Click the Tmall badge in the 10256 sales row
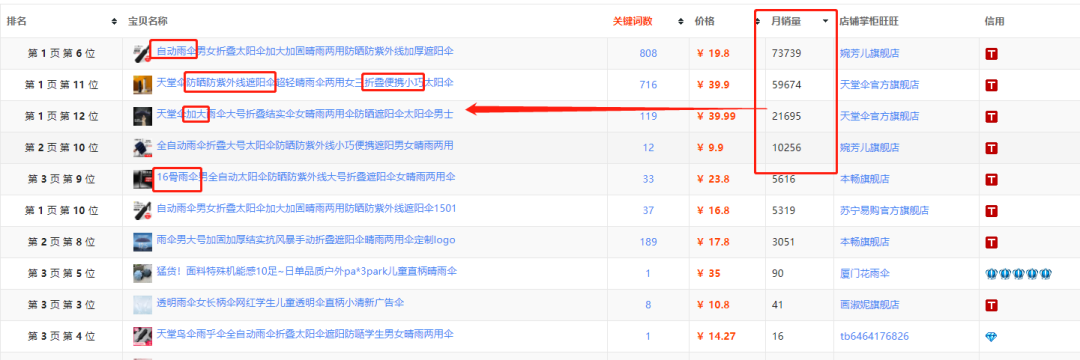Viewport: 1080px width, 360px height. point(992,147)
